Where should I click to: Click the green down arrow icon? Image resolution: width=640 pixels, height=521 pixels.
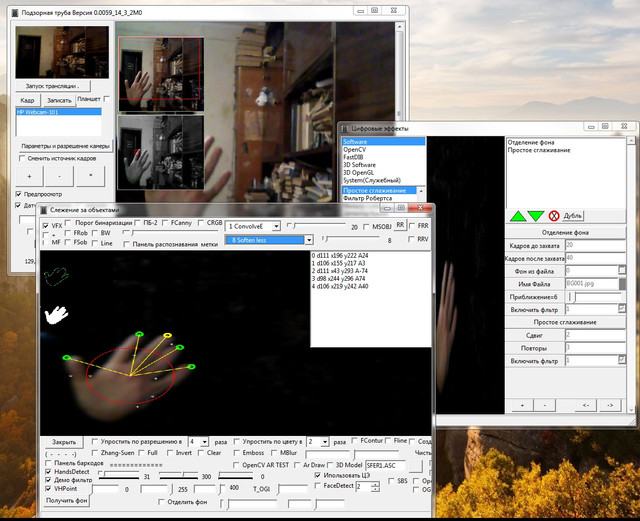click(x=536, y=215)
